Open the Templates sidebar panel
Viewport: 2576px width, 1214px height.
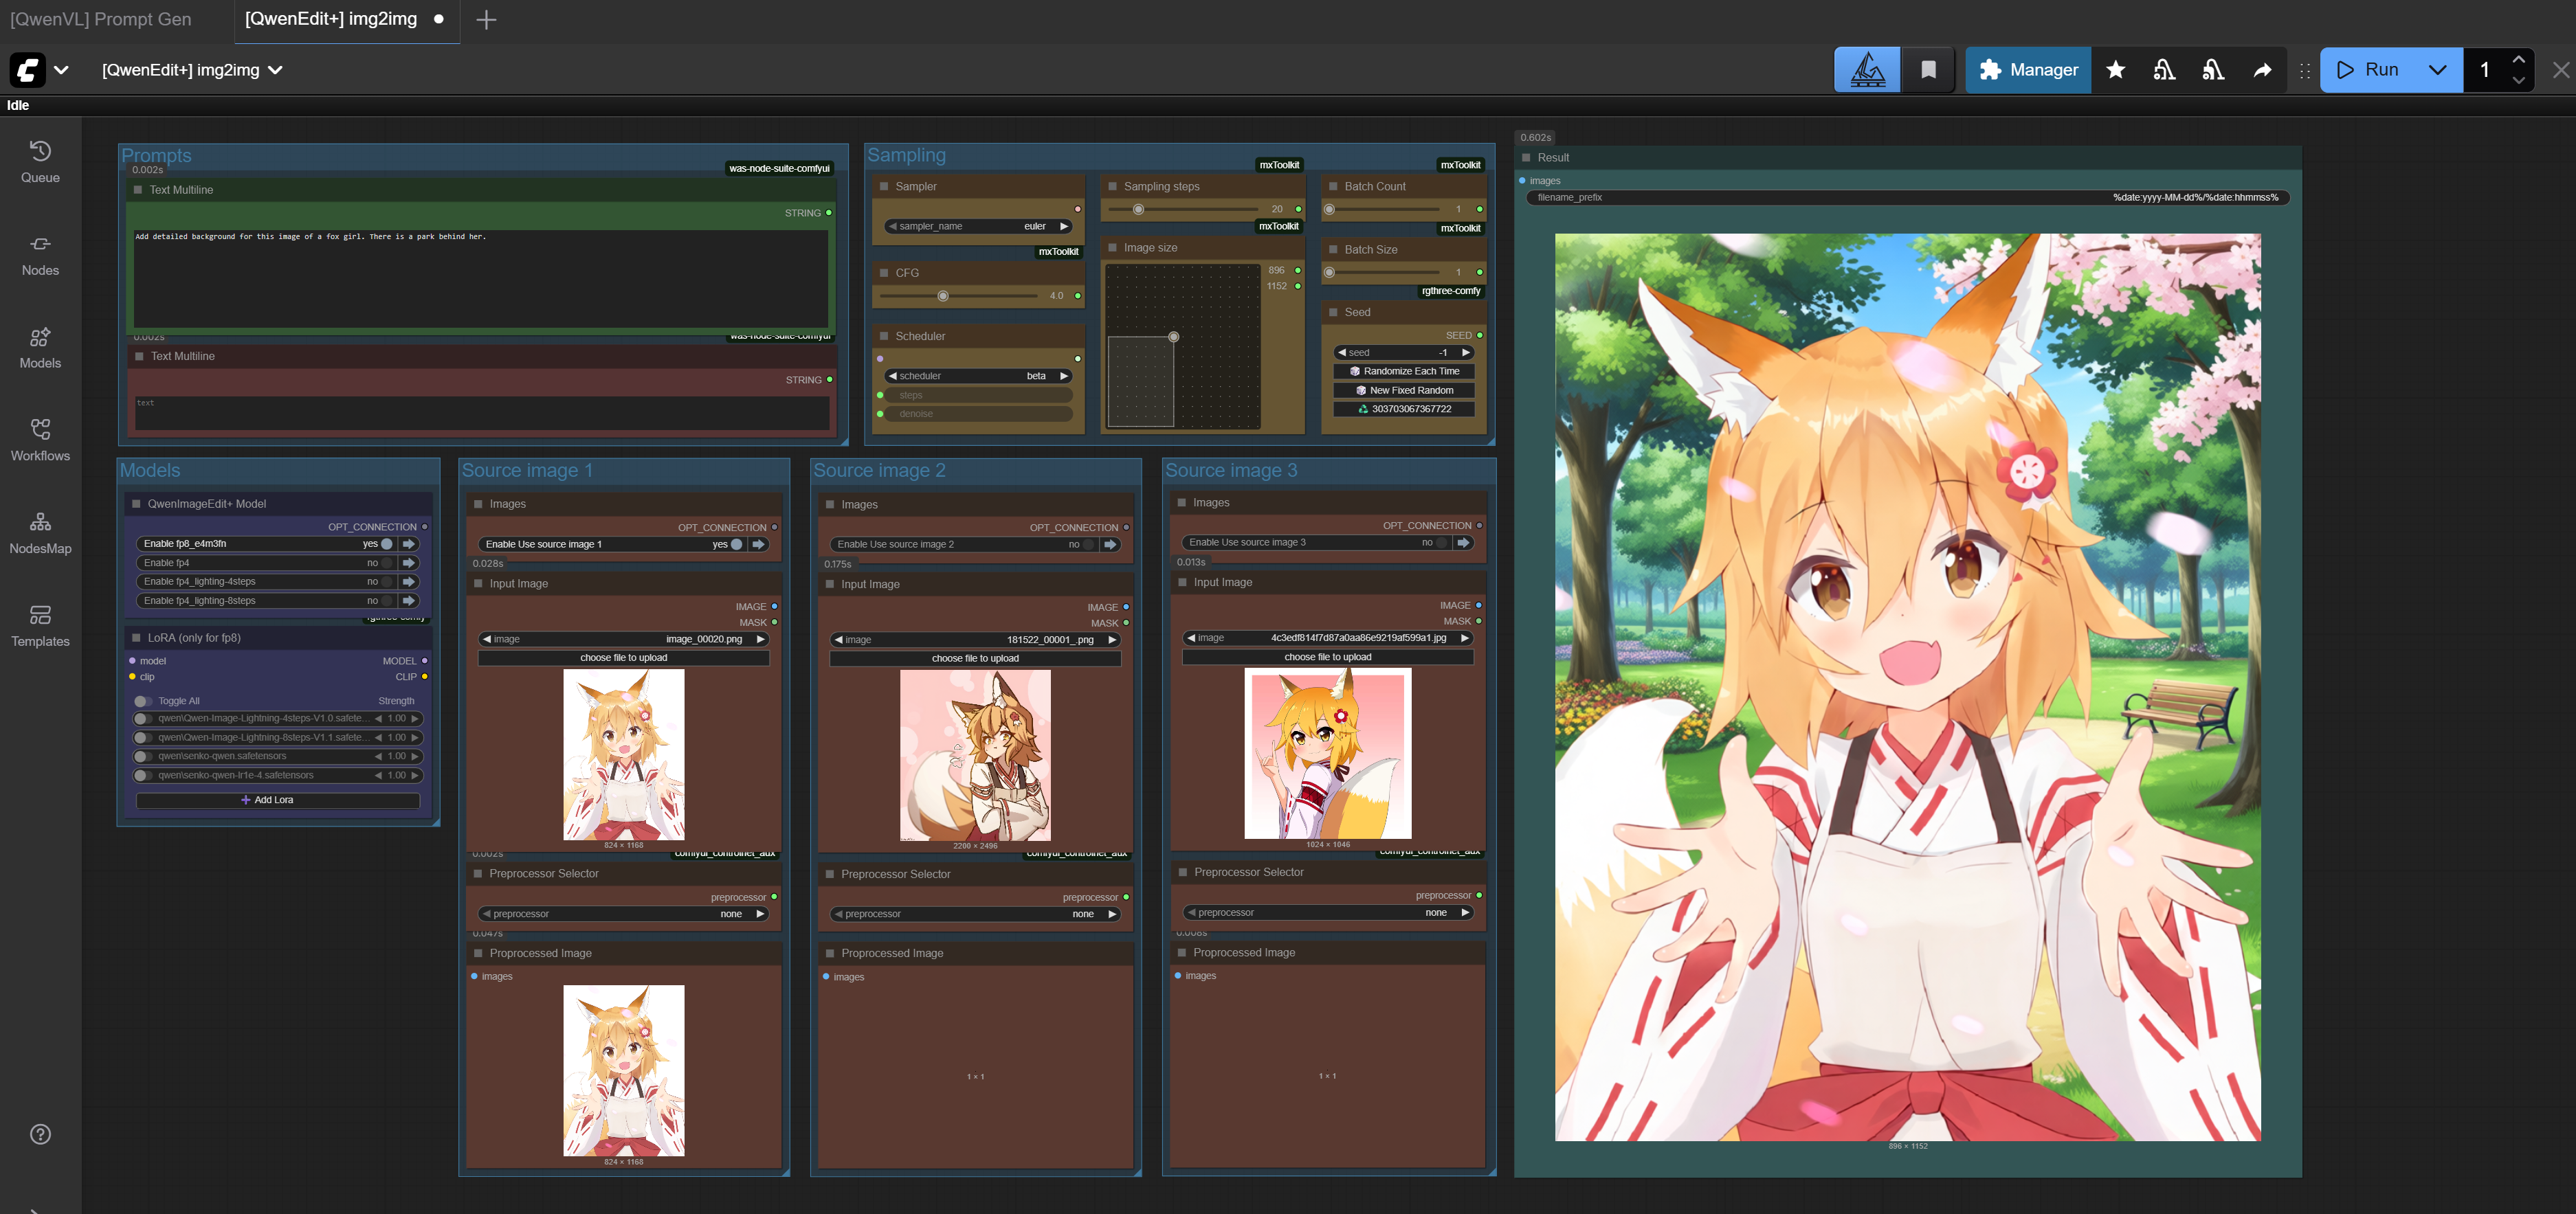point(40,626)
